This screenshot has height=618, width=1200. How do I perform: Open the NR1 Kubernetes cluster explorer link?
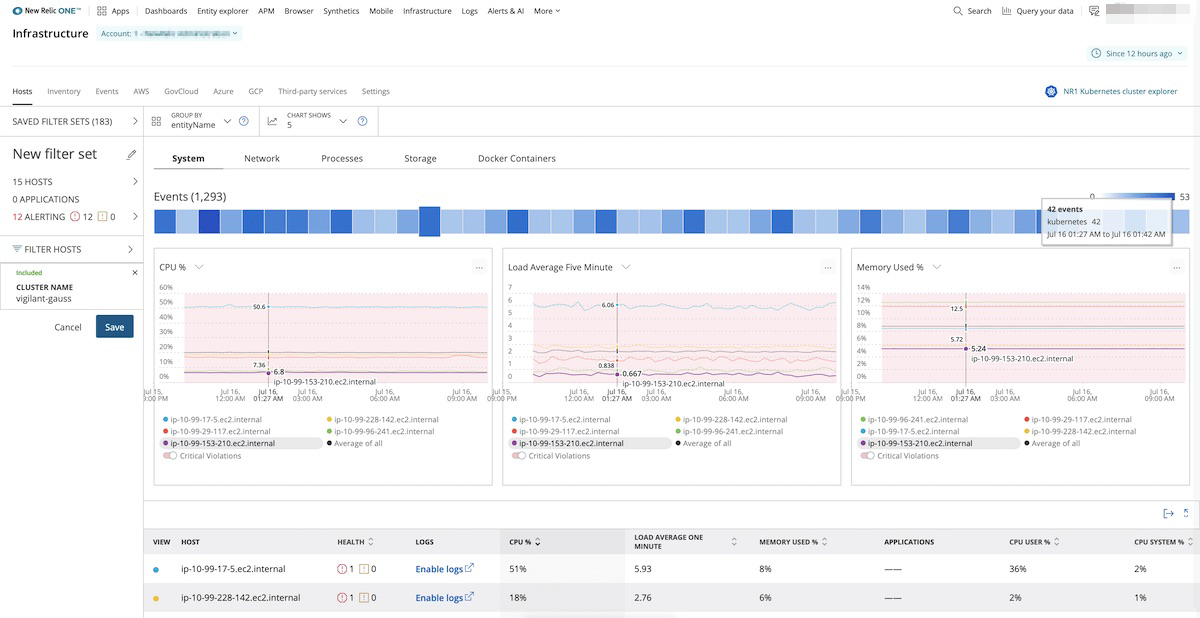click(x=1120, y=91)
